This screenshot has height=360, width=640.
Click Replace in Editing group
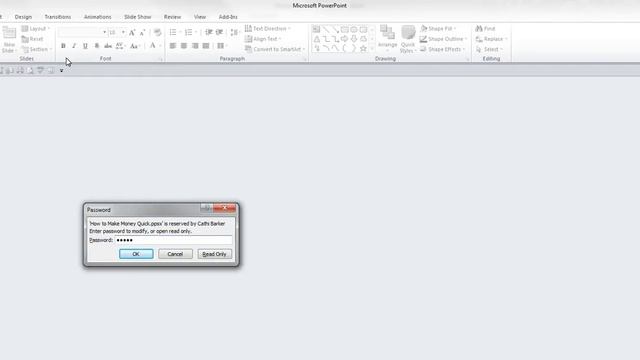tap(491, 39)
